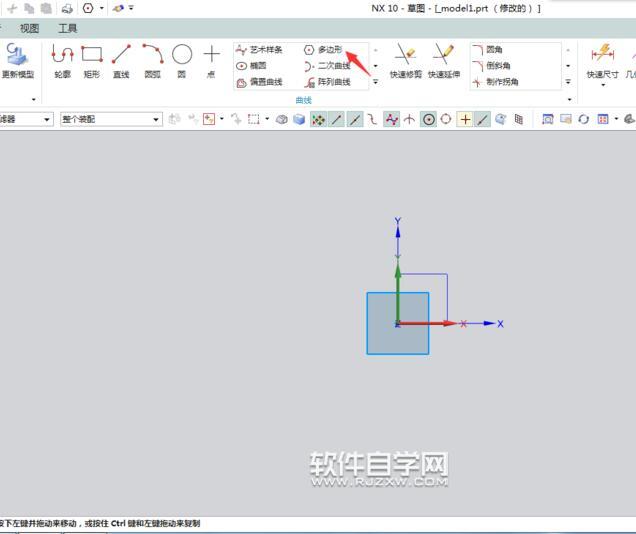This screenshot has height=534, width=636.
Task: Toggle intersection point snap
Action: pyautogui.click(x=409, y=119)
